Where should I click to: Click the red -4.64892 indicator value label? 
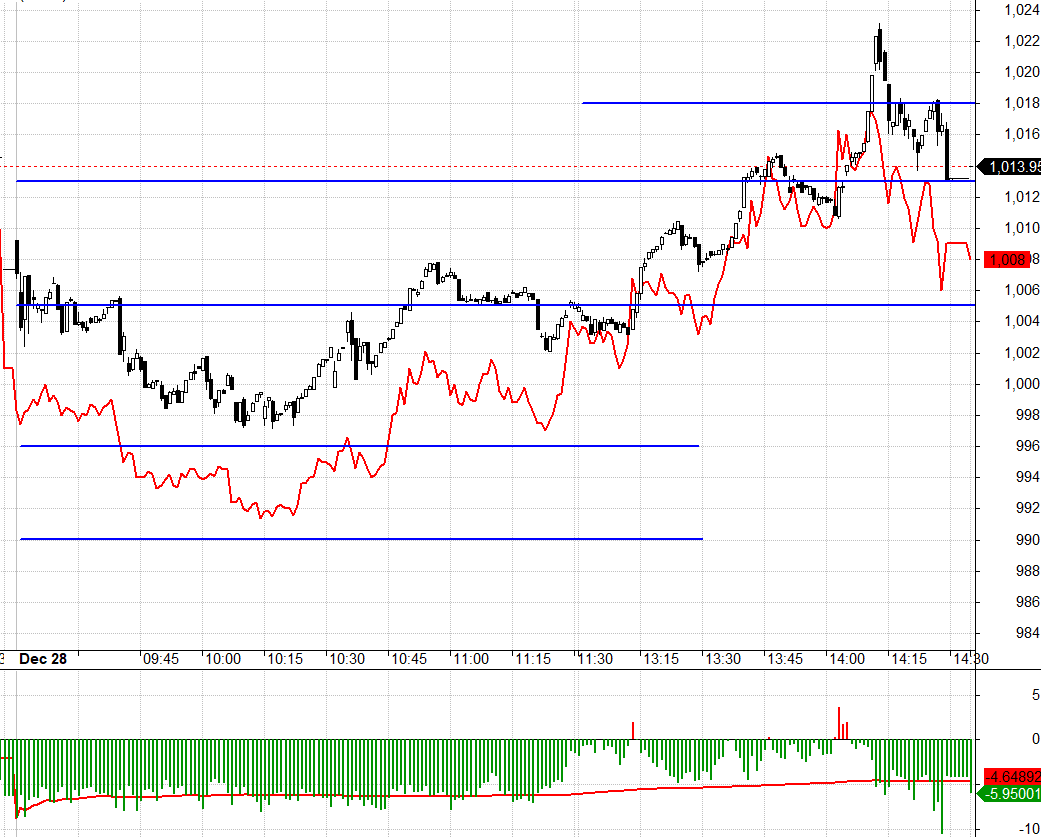click(x=1012, y=777)
